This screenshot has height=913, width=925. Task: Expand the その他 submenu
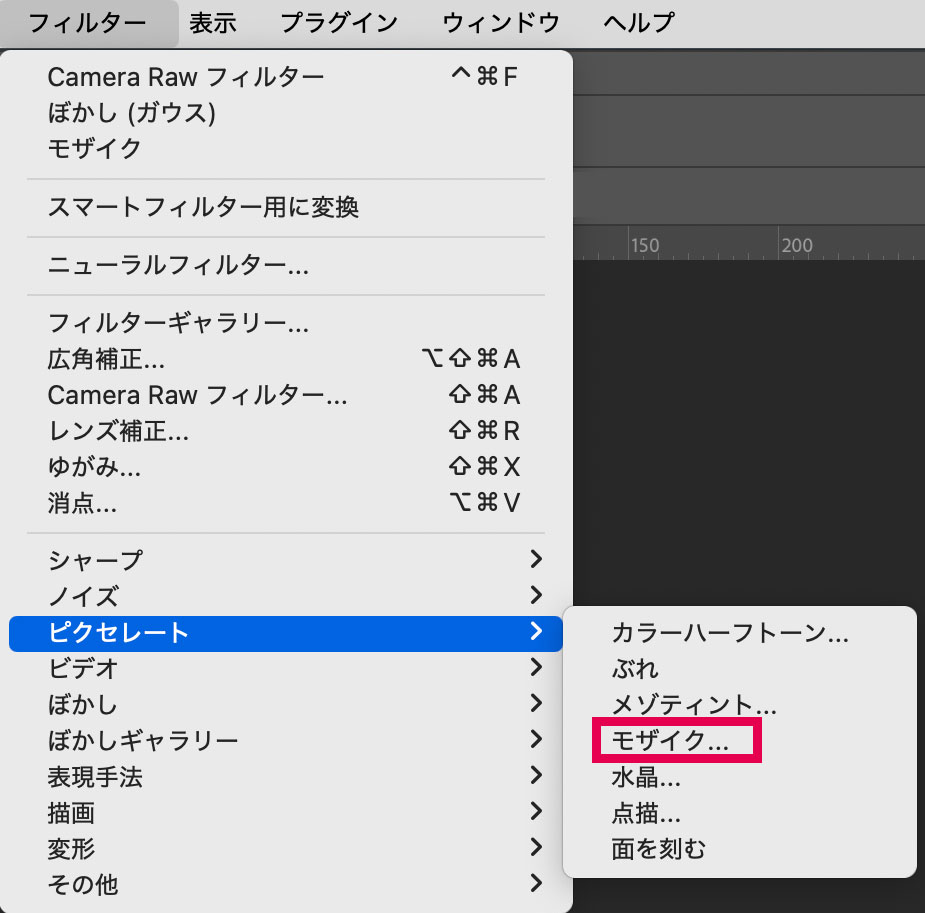pyautogui.click(x=286, y=885)
